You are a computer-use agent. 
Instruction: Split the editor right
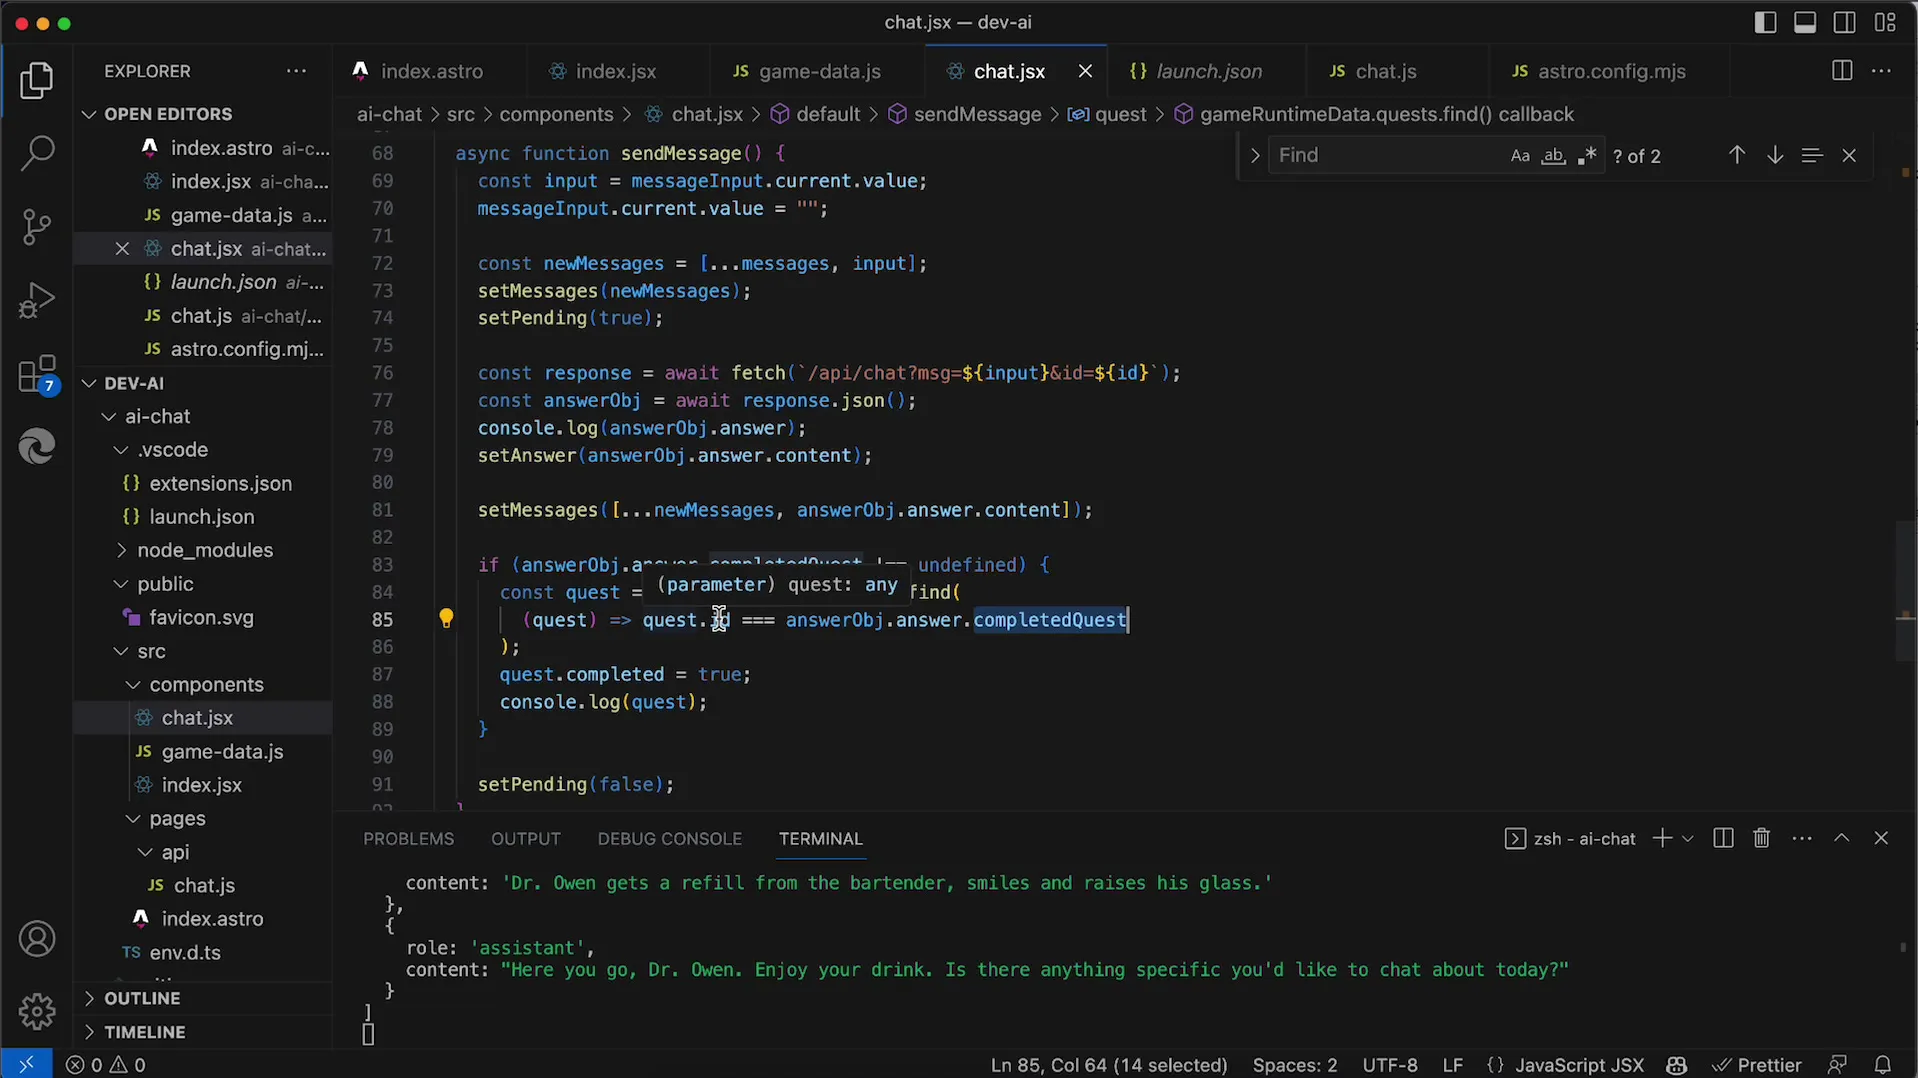1842,71
